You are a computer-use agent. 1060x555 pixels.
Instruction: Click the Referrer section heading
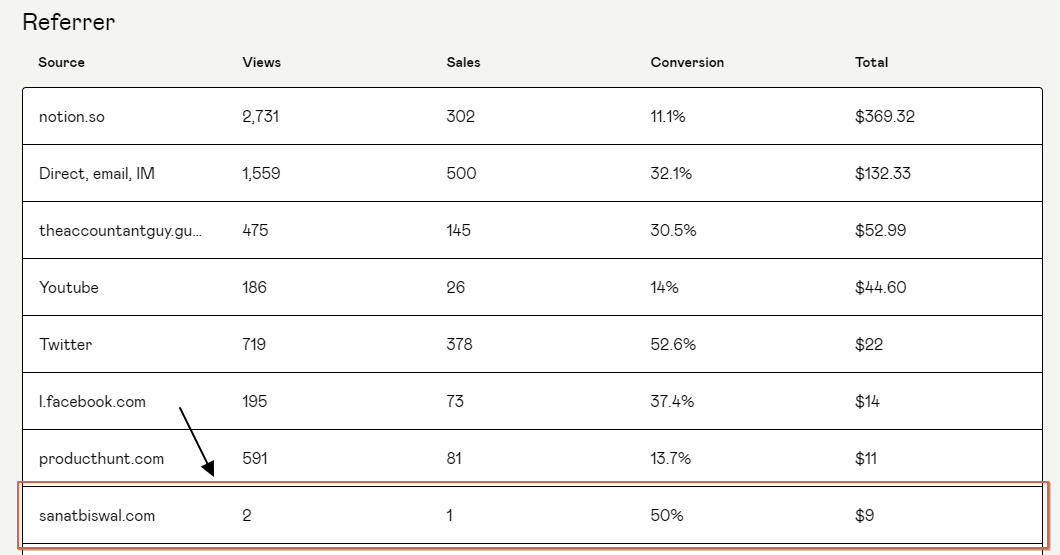pos(68,21)
